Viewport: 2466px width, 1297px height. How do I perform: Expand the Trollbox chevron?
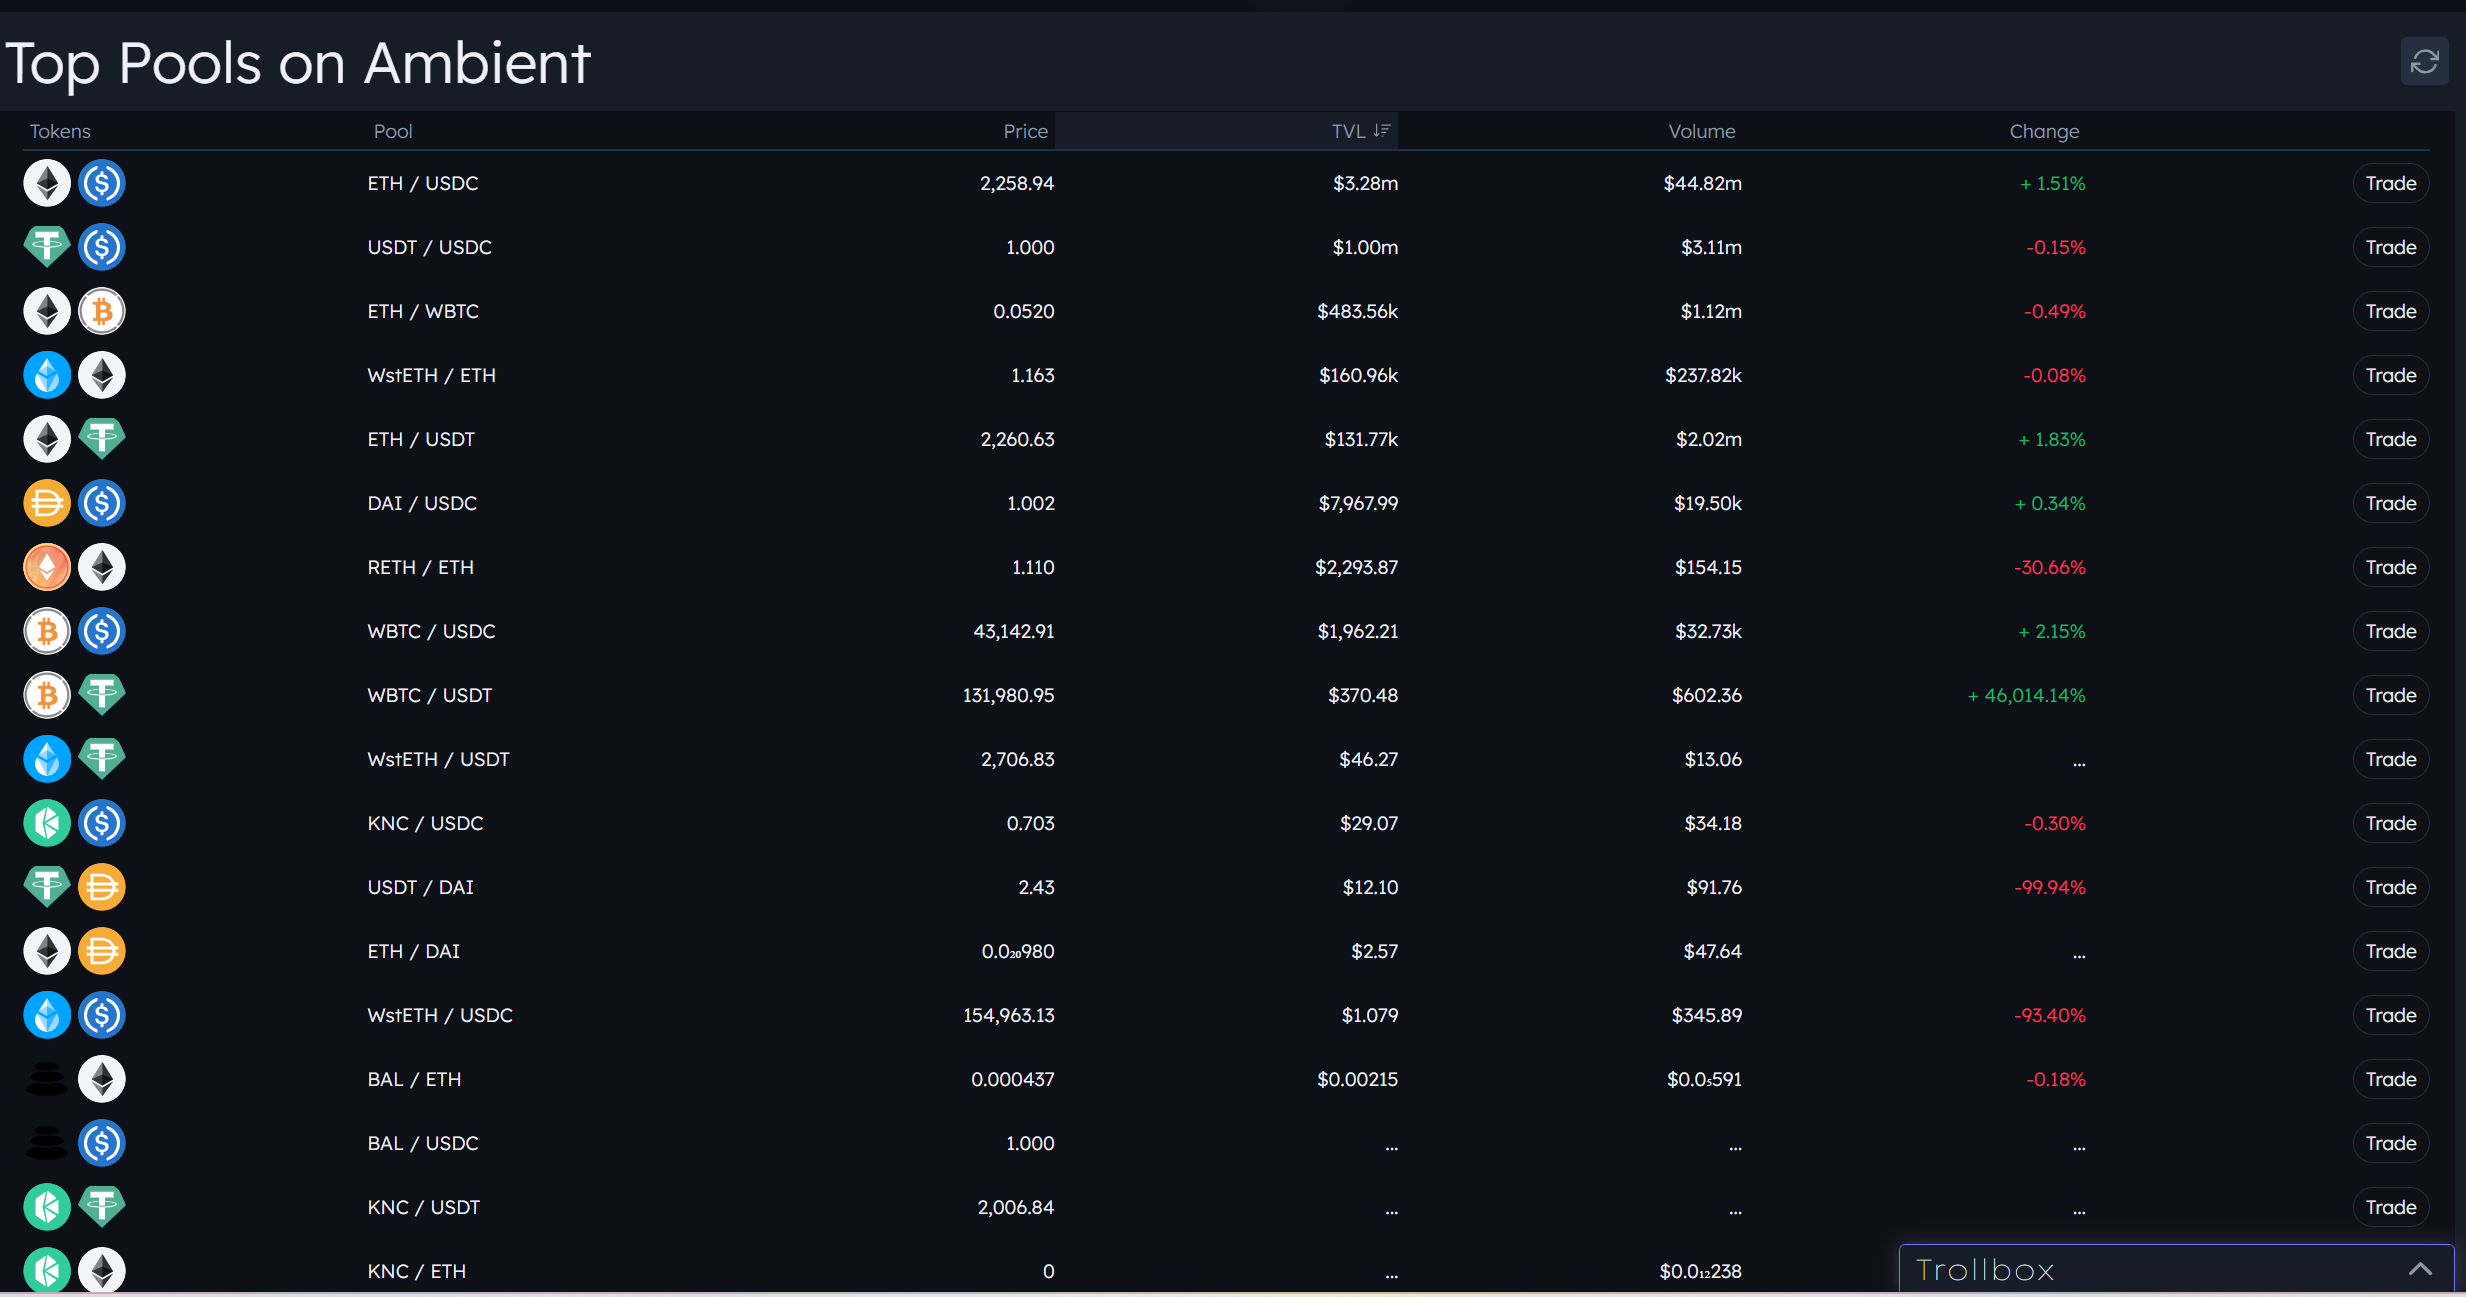[2420, 1269]
